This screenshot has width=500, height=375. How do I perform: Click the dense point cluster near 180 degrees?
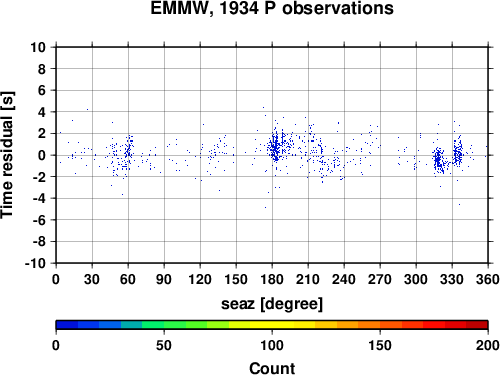click(x=275, y=147)
